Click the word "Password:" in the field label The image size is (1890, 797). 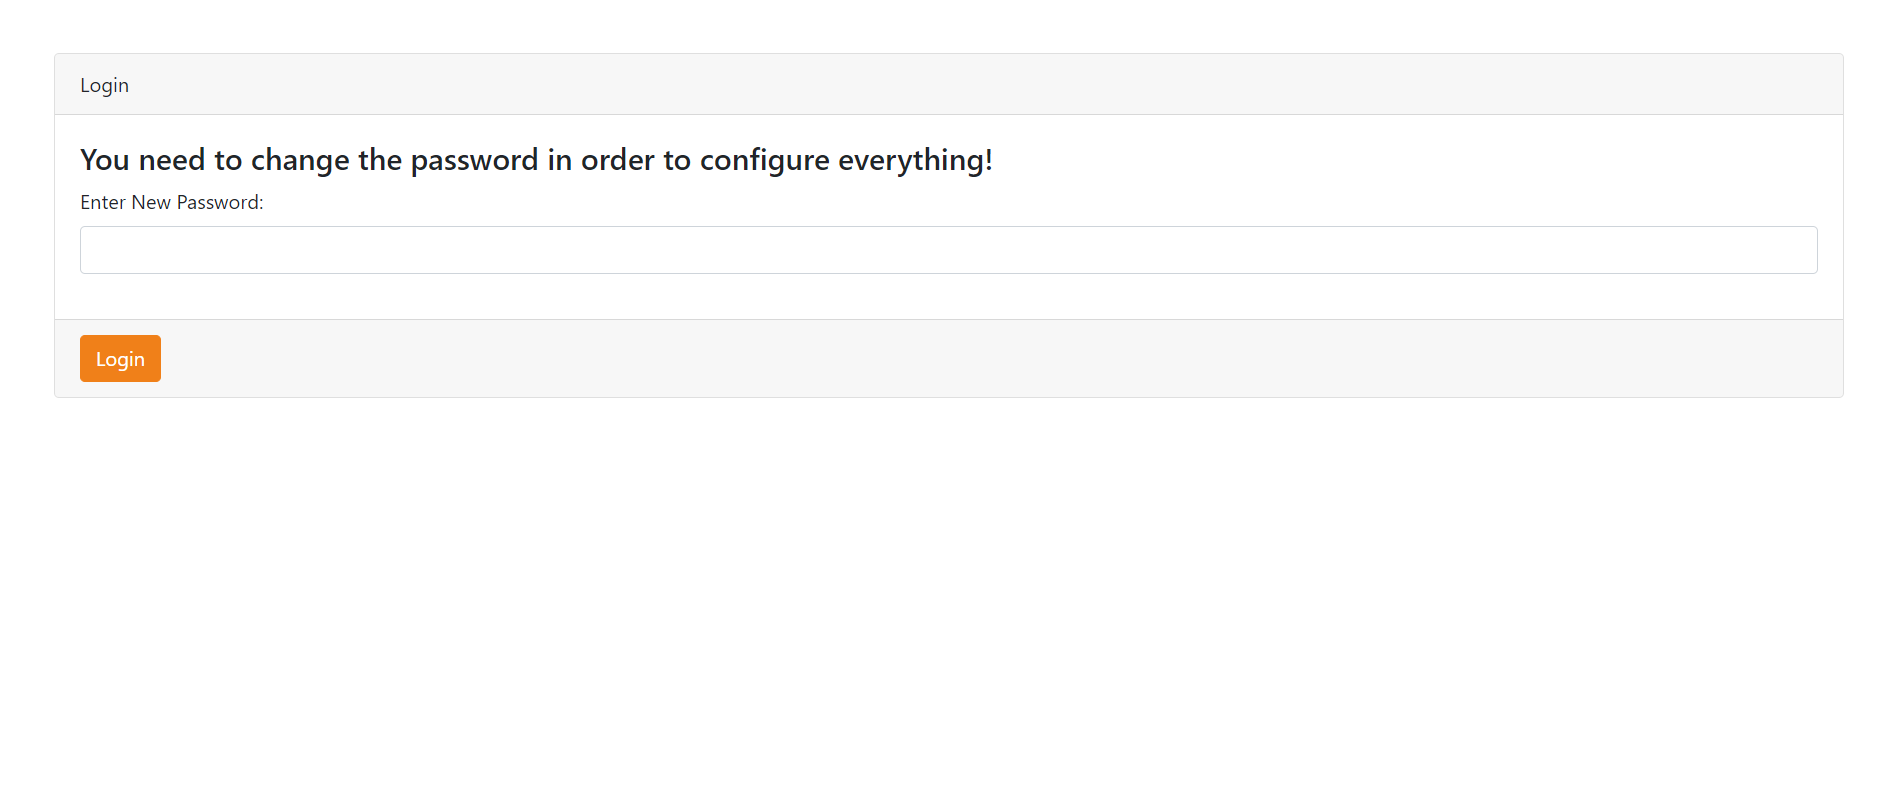pyautogui.click(x=220, y=203)
